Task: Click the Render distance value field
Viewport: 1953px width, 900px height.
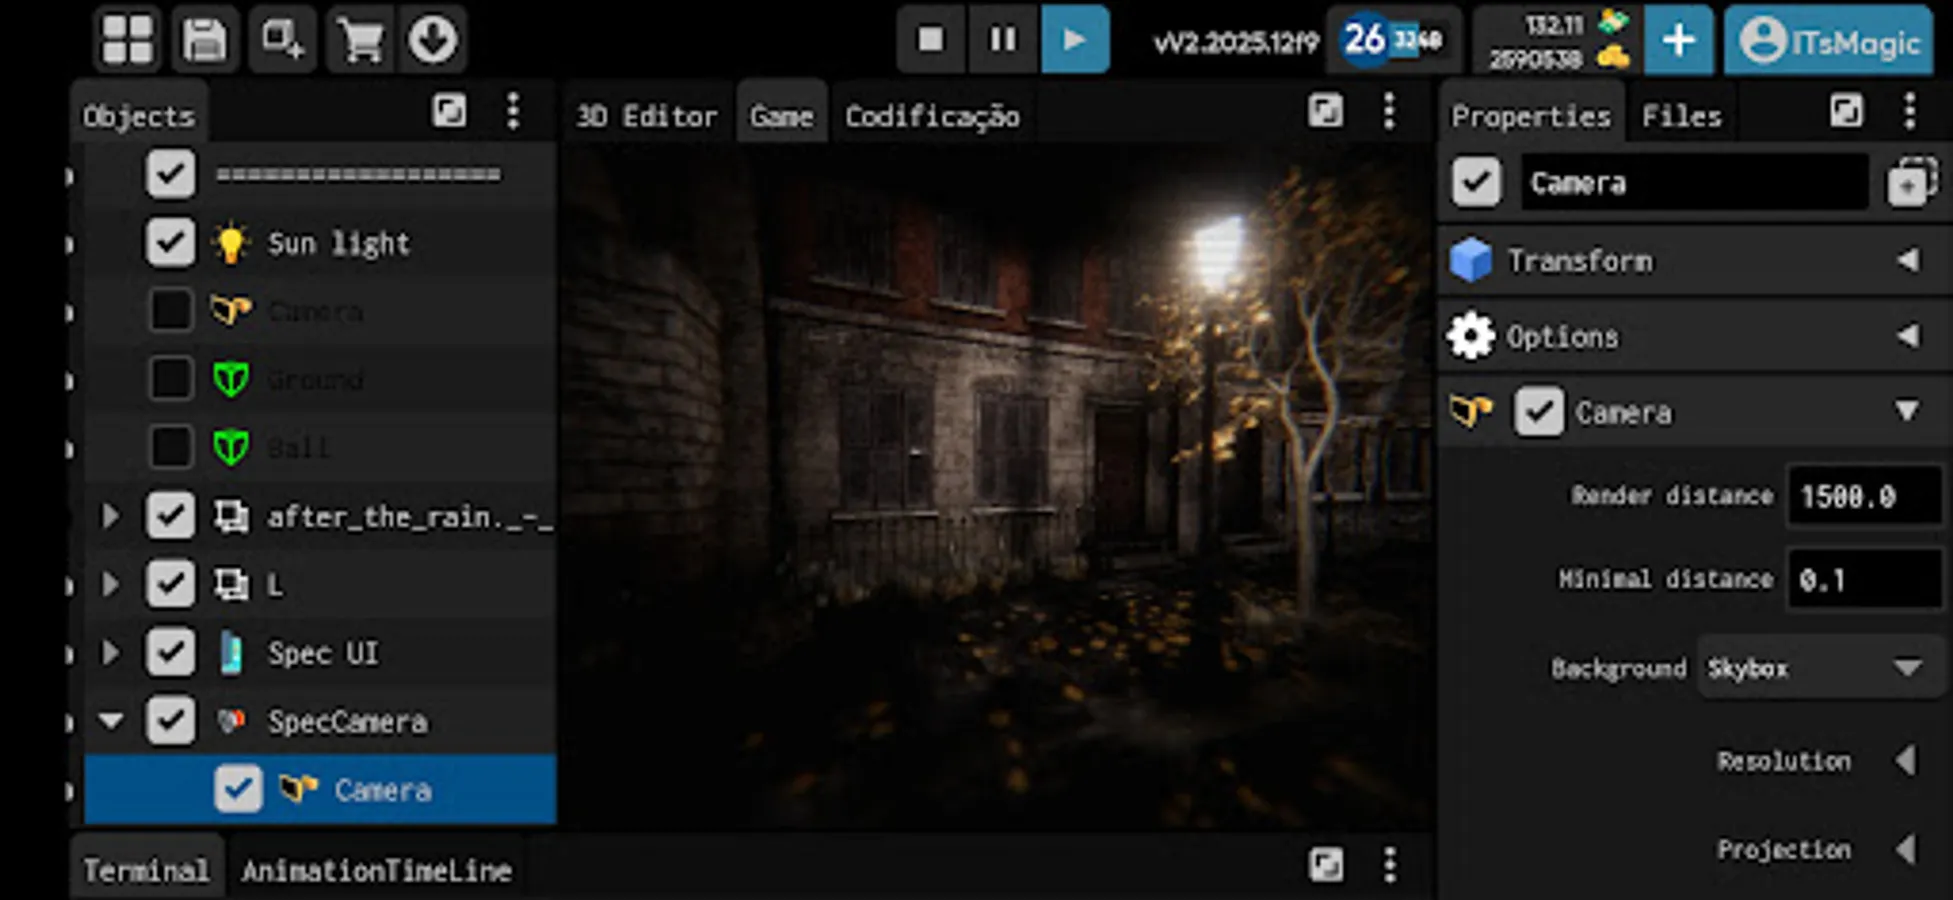Action: [1862, 495]
